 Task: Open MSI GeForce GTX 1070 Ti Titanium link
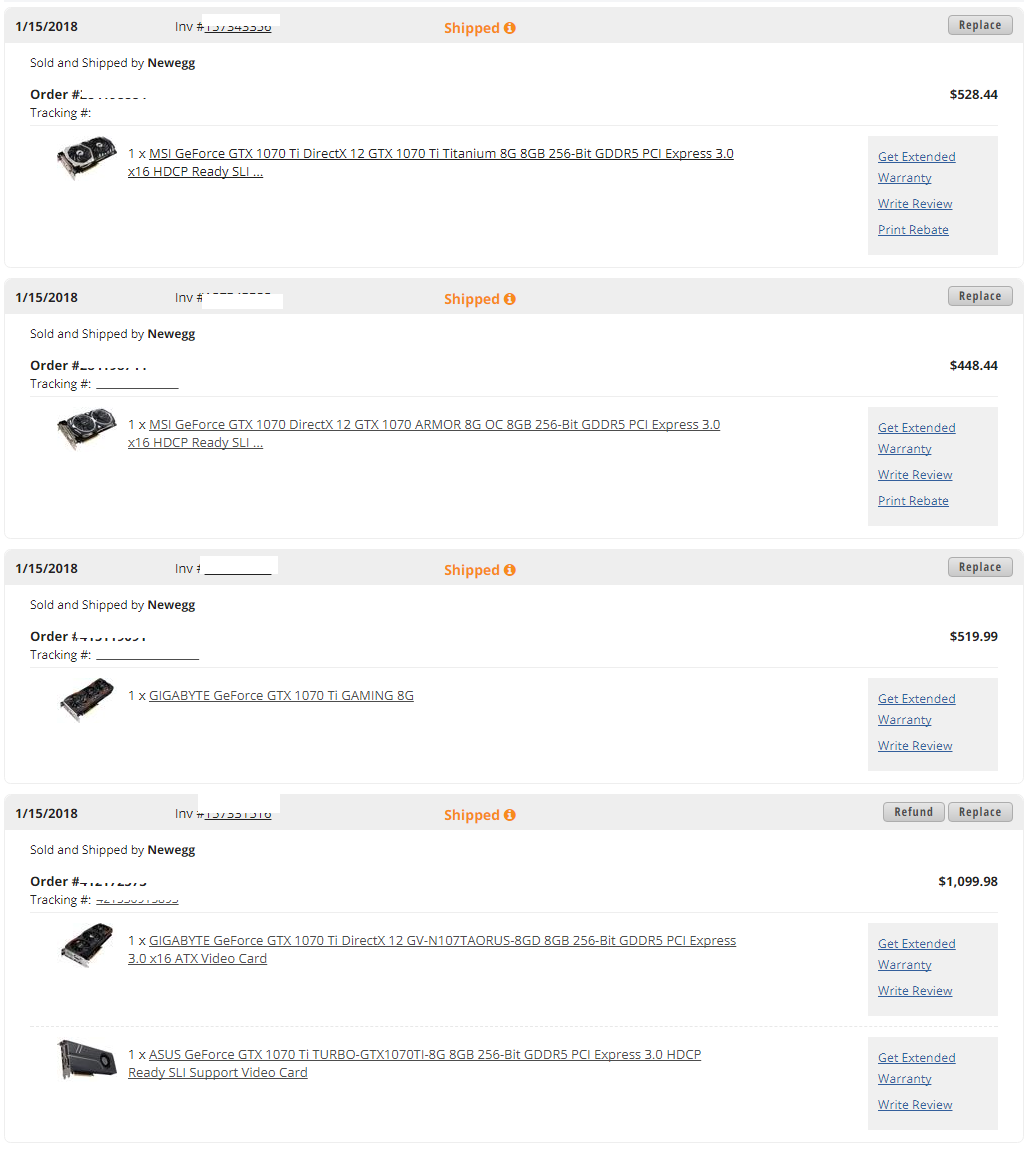pyautogui.click(x=431, y=162)
